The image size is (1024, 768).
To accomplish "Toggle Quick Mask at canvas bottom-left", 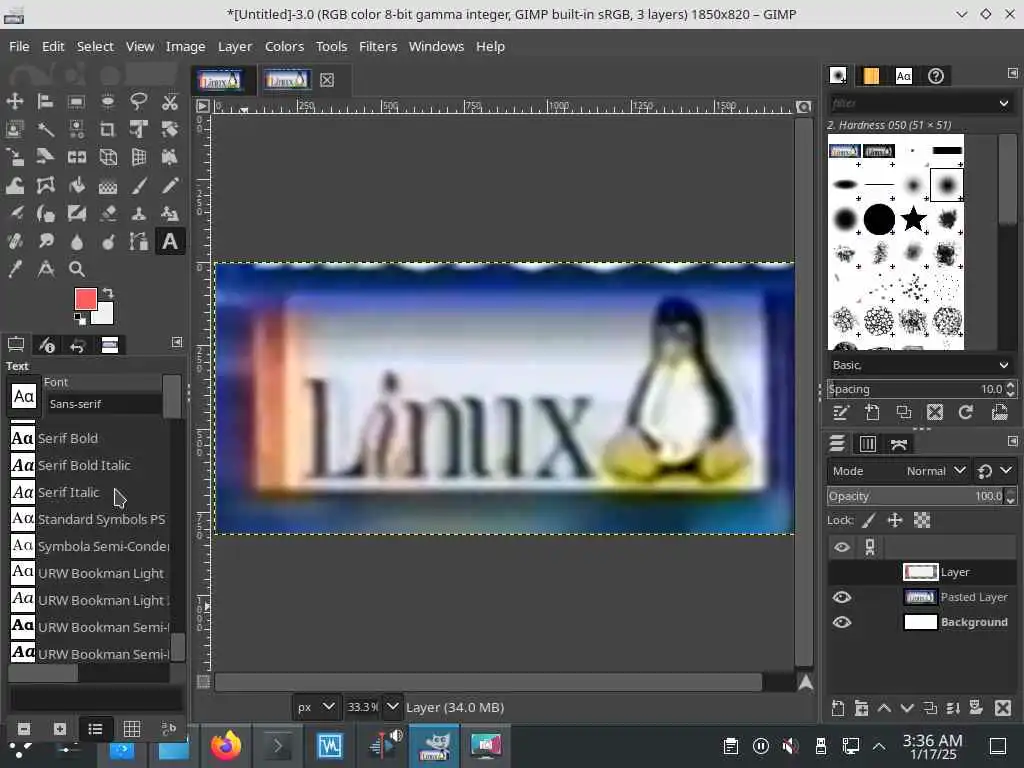I will [x=203, y=682].
